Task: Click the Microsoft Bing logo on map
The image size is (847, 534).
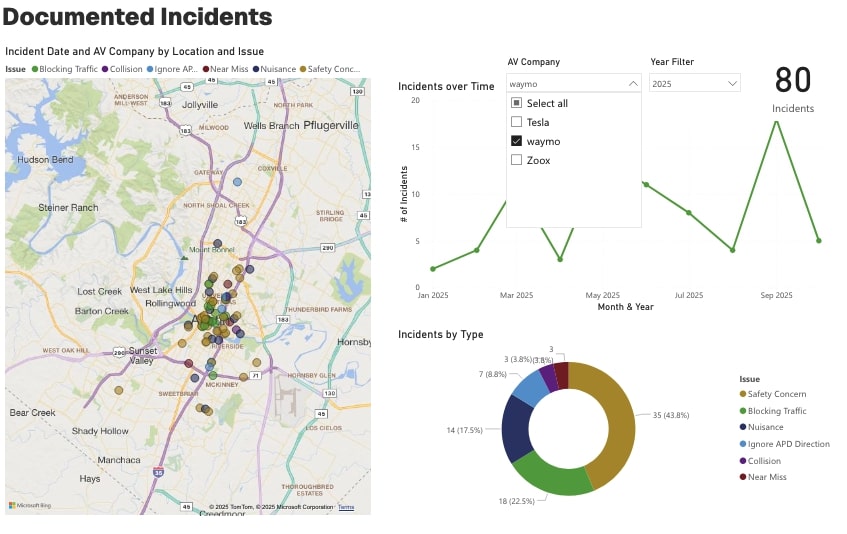Action: (28, 506)
